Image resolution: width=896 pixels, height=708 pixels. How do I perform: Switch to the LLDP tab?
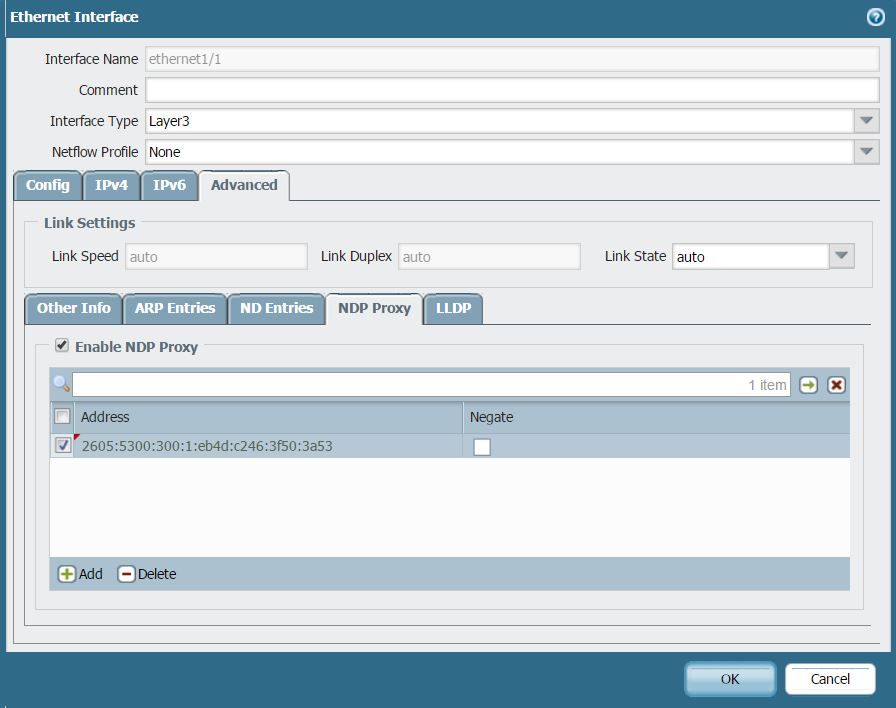click(453, 308)
